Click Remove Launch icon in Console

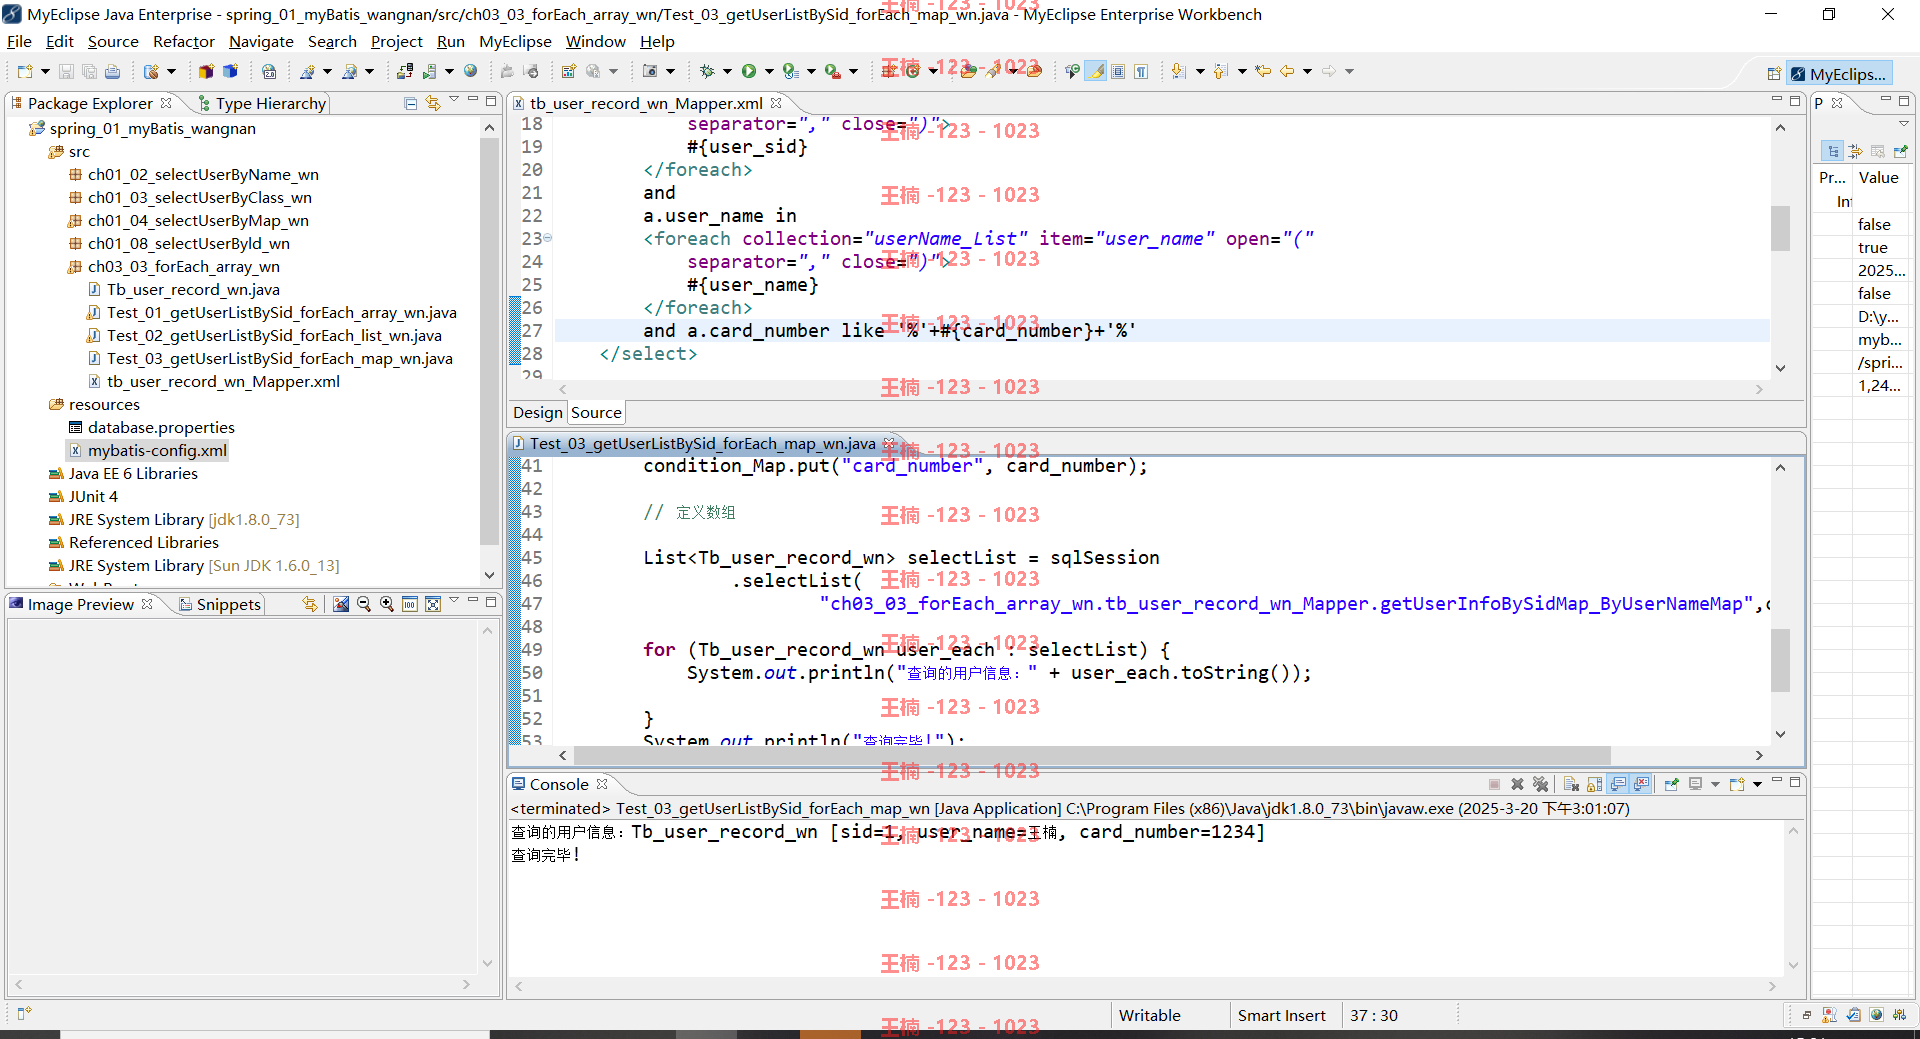[1517, 784]
